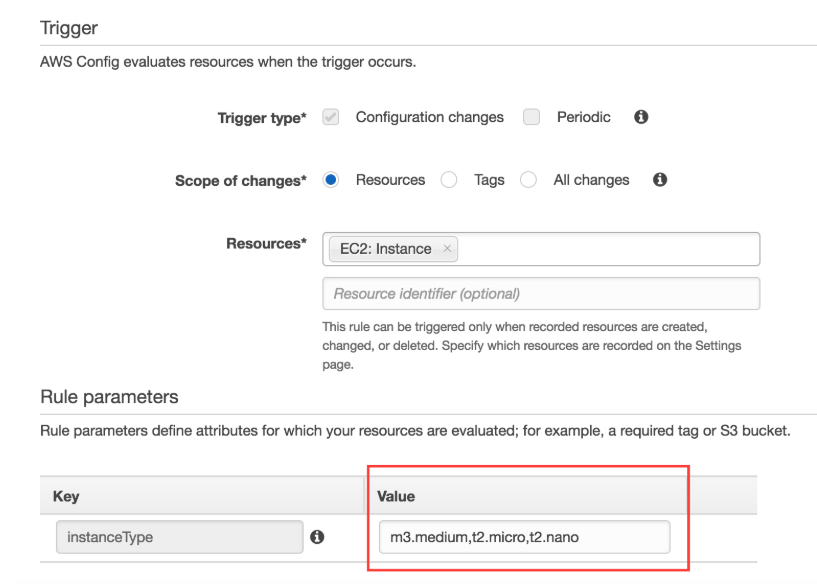This screenshot has width=817, height=585.
Task: Select the Value column header
Action: click(x=396, y=496)
